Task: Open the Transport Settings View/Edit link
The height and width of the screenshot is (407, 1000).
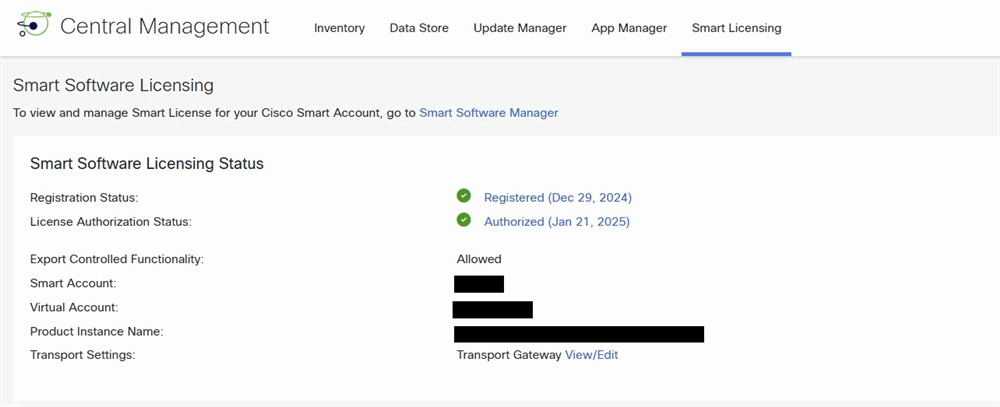Action: coord(592,355)
